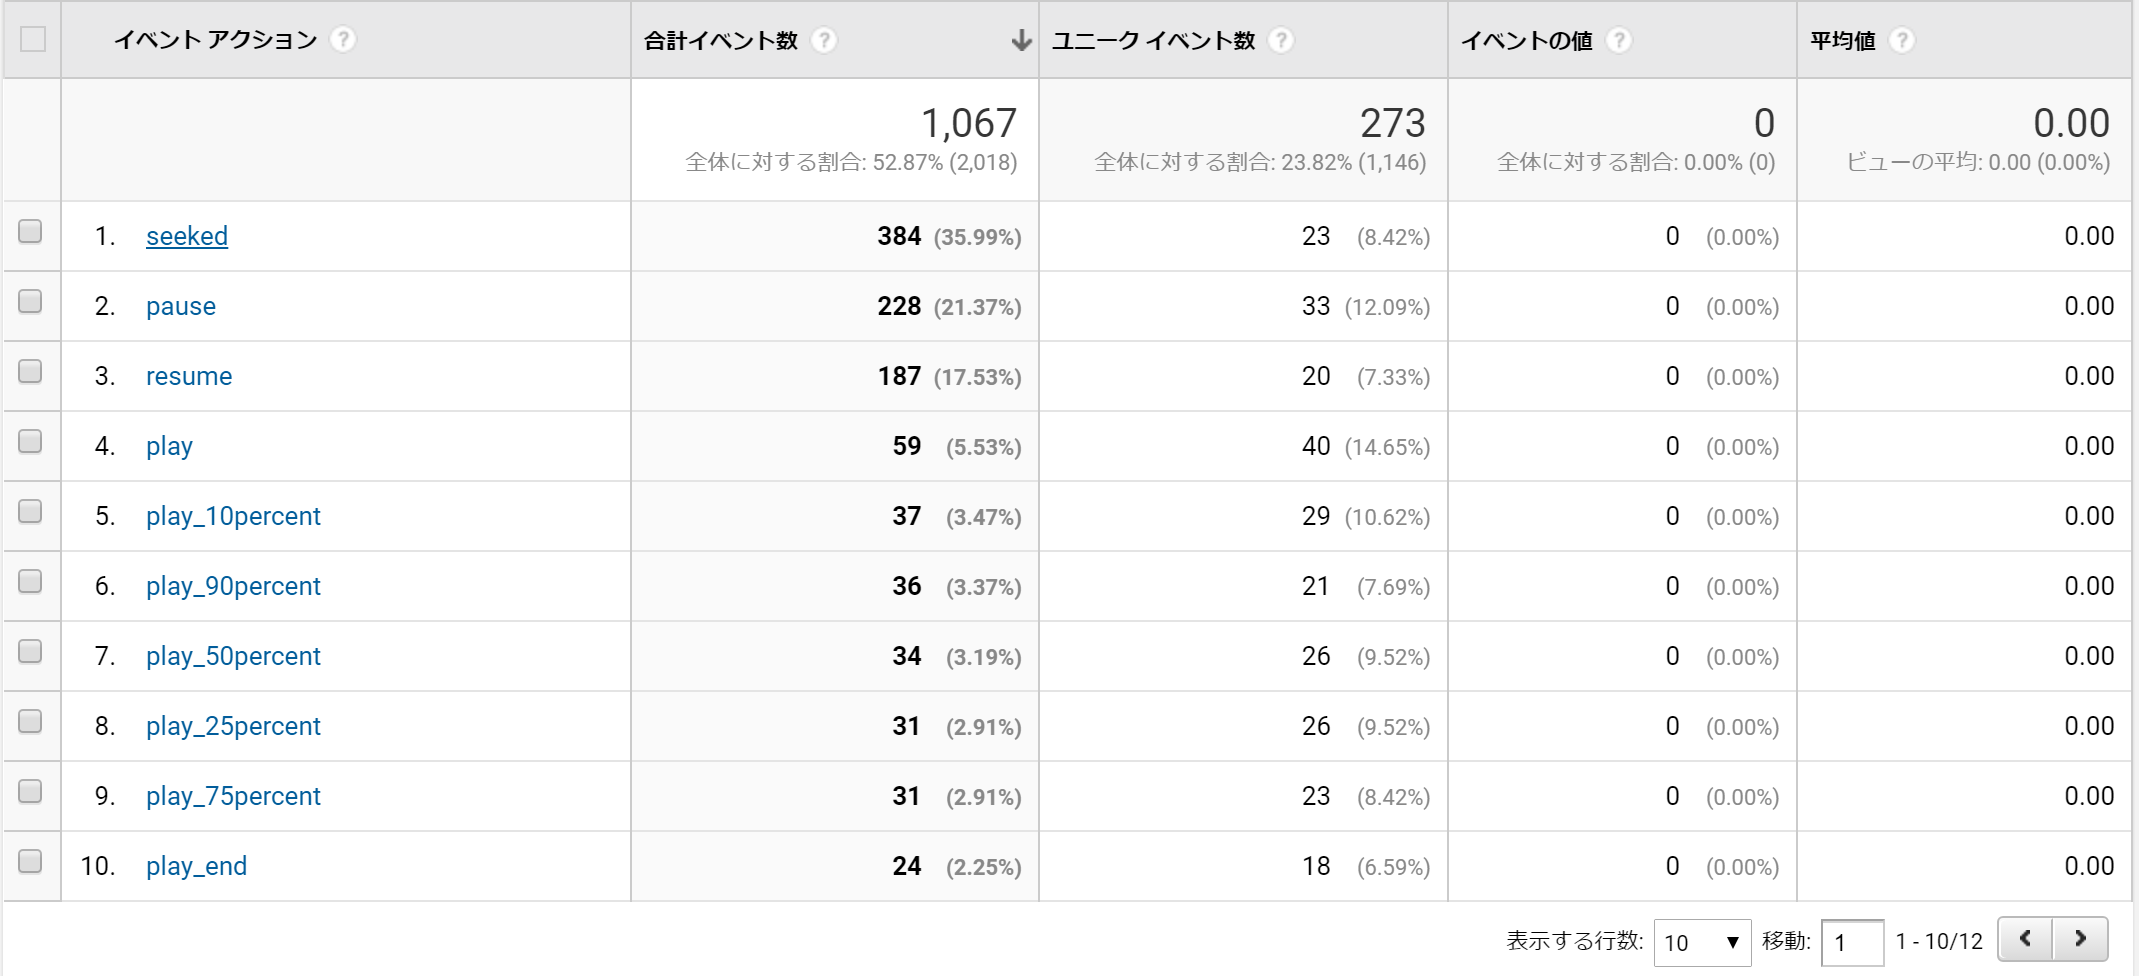Open help icon beside イベント アクション header
Viewport: 2139px width, 976px height.
coord(343,40)
